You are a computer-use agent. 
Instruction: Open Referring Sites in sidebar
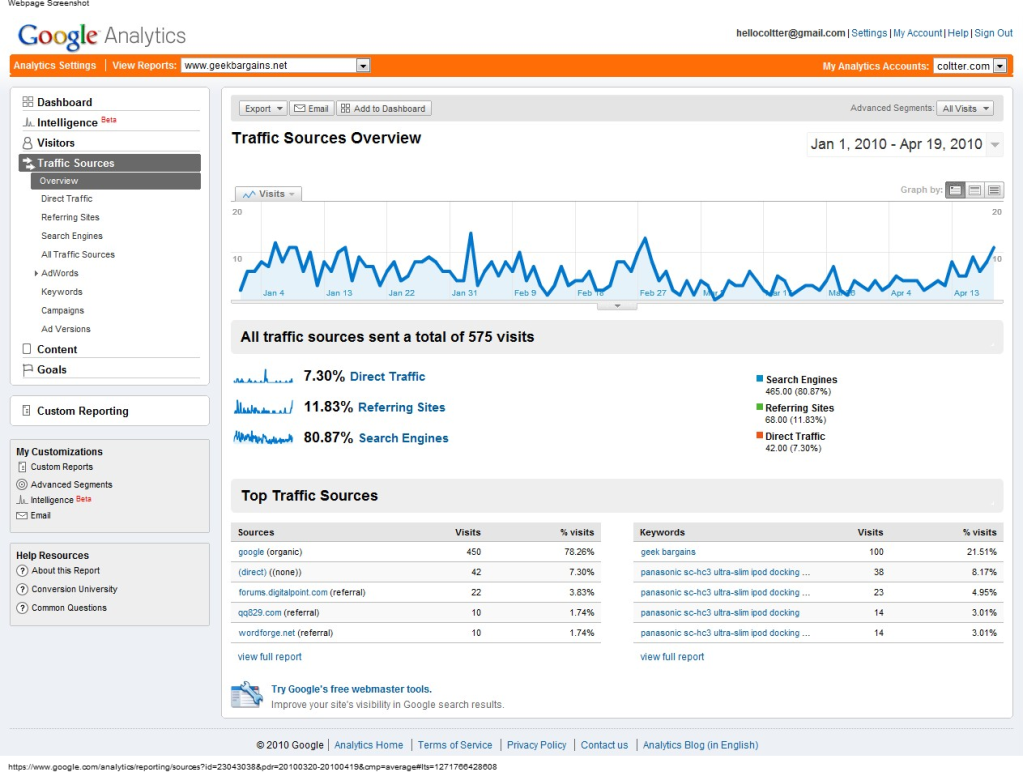pos(70,217)
